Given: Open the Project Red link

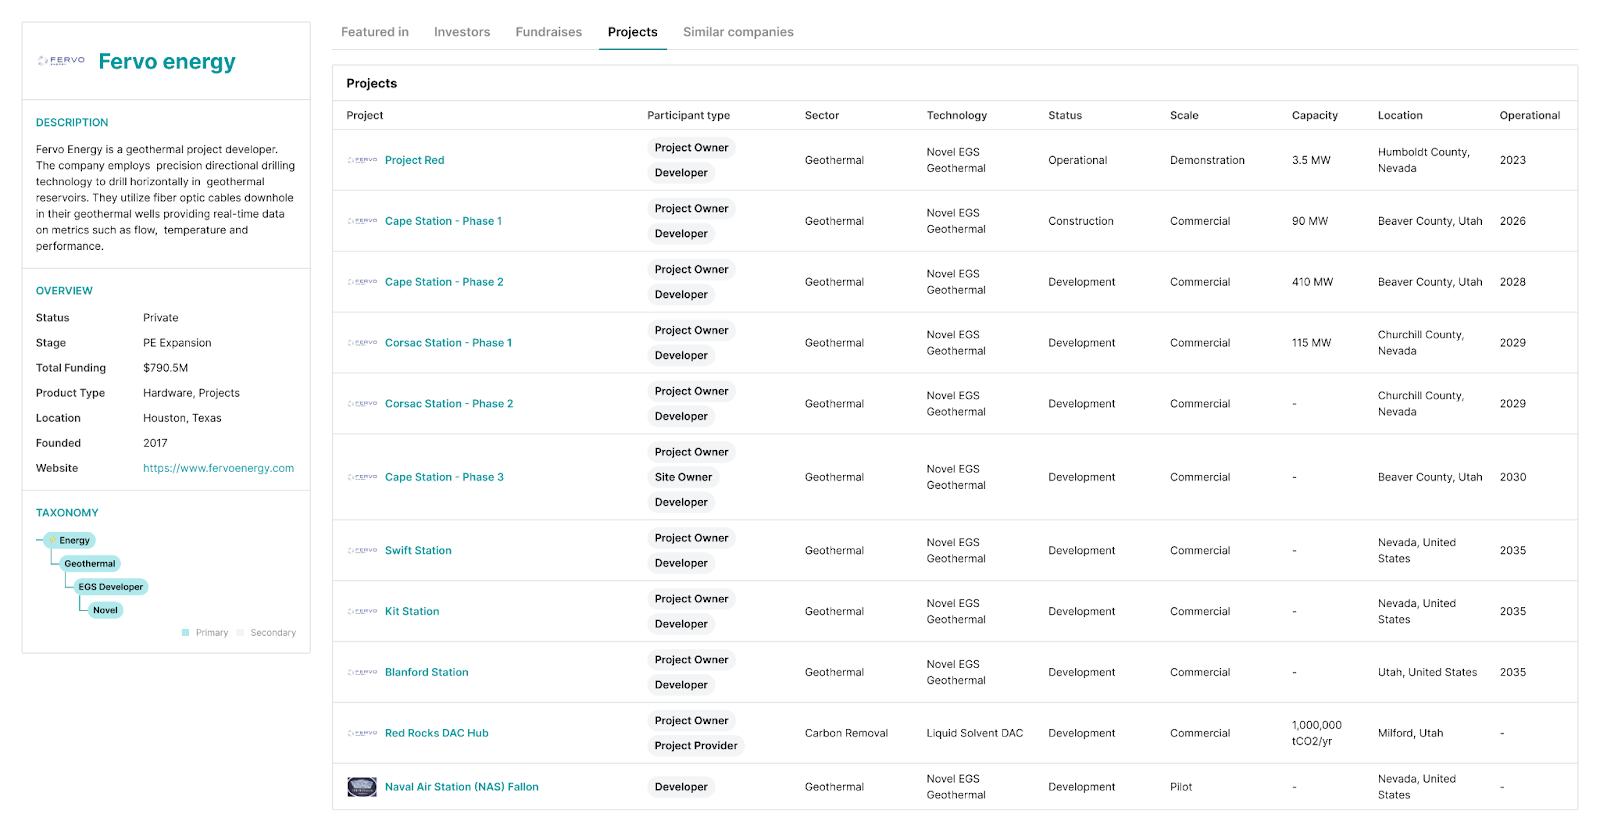Looking at the screenshot, I should pos(415,160).
